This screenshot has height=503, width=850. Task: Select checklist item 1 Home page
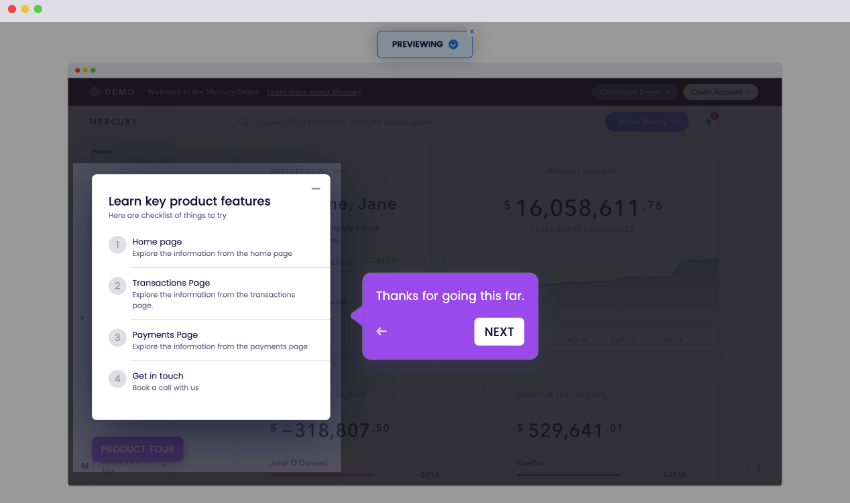pyautogui.click(x=219, y=247)
